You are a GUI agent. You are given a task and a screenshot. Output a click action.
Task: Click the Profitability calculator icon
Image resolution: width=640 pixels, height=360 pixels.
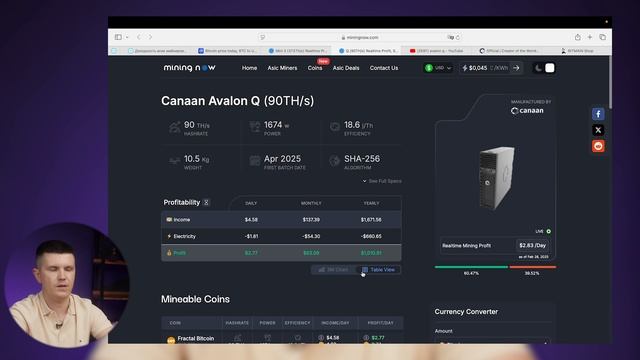click(207, 202)
